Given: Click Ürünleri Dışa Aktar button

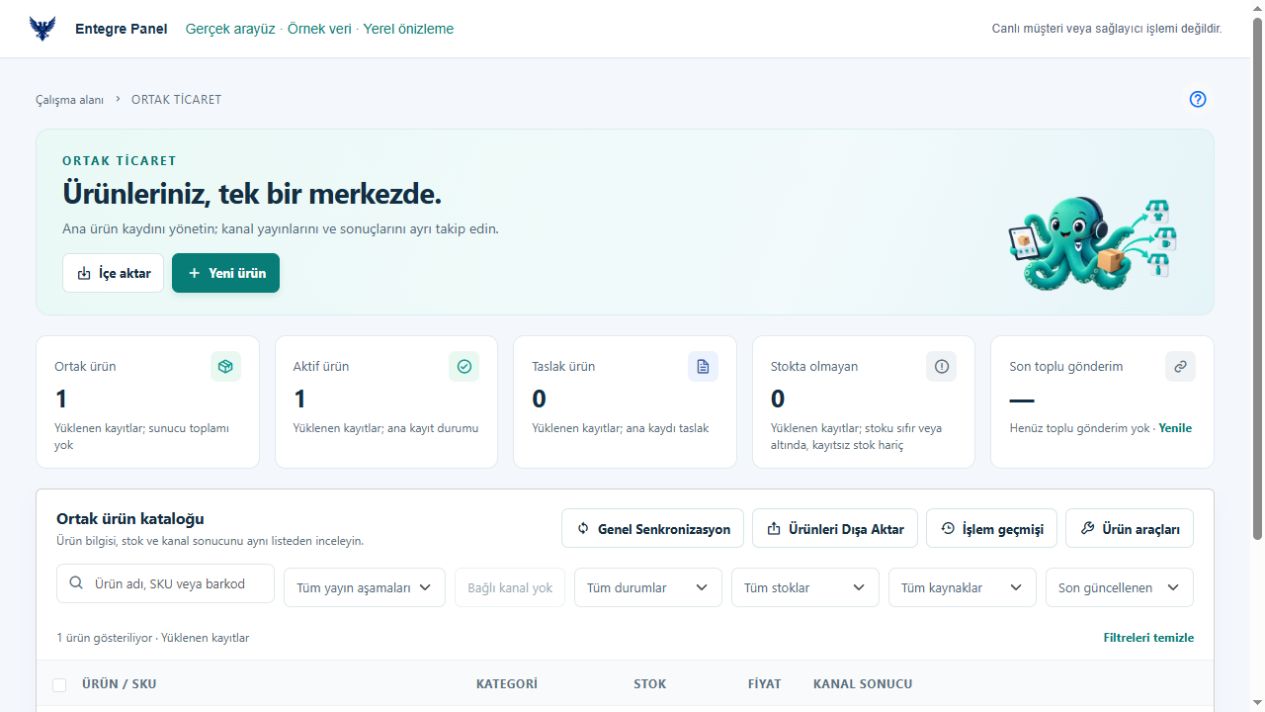Looking at the screenshot, I should [x=835, y=529].
